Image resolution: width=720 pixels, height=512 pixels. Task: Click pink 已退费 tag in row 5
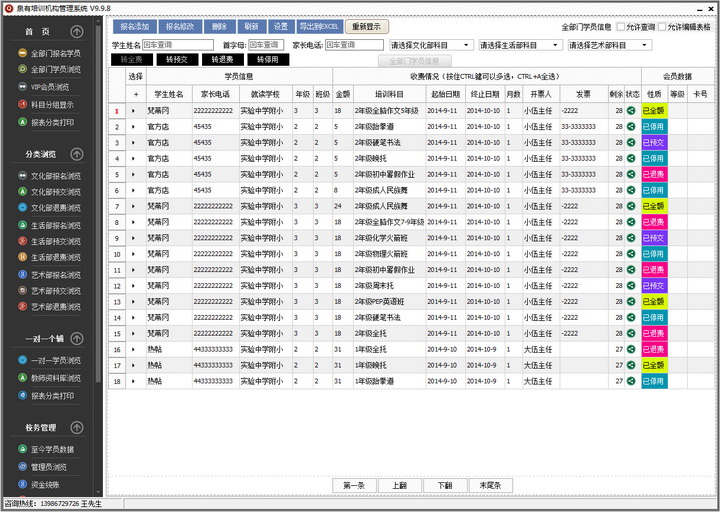654,174
